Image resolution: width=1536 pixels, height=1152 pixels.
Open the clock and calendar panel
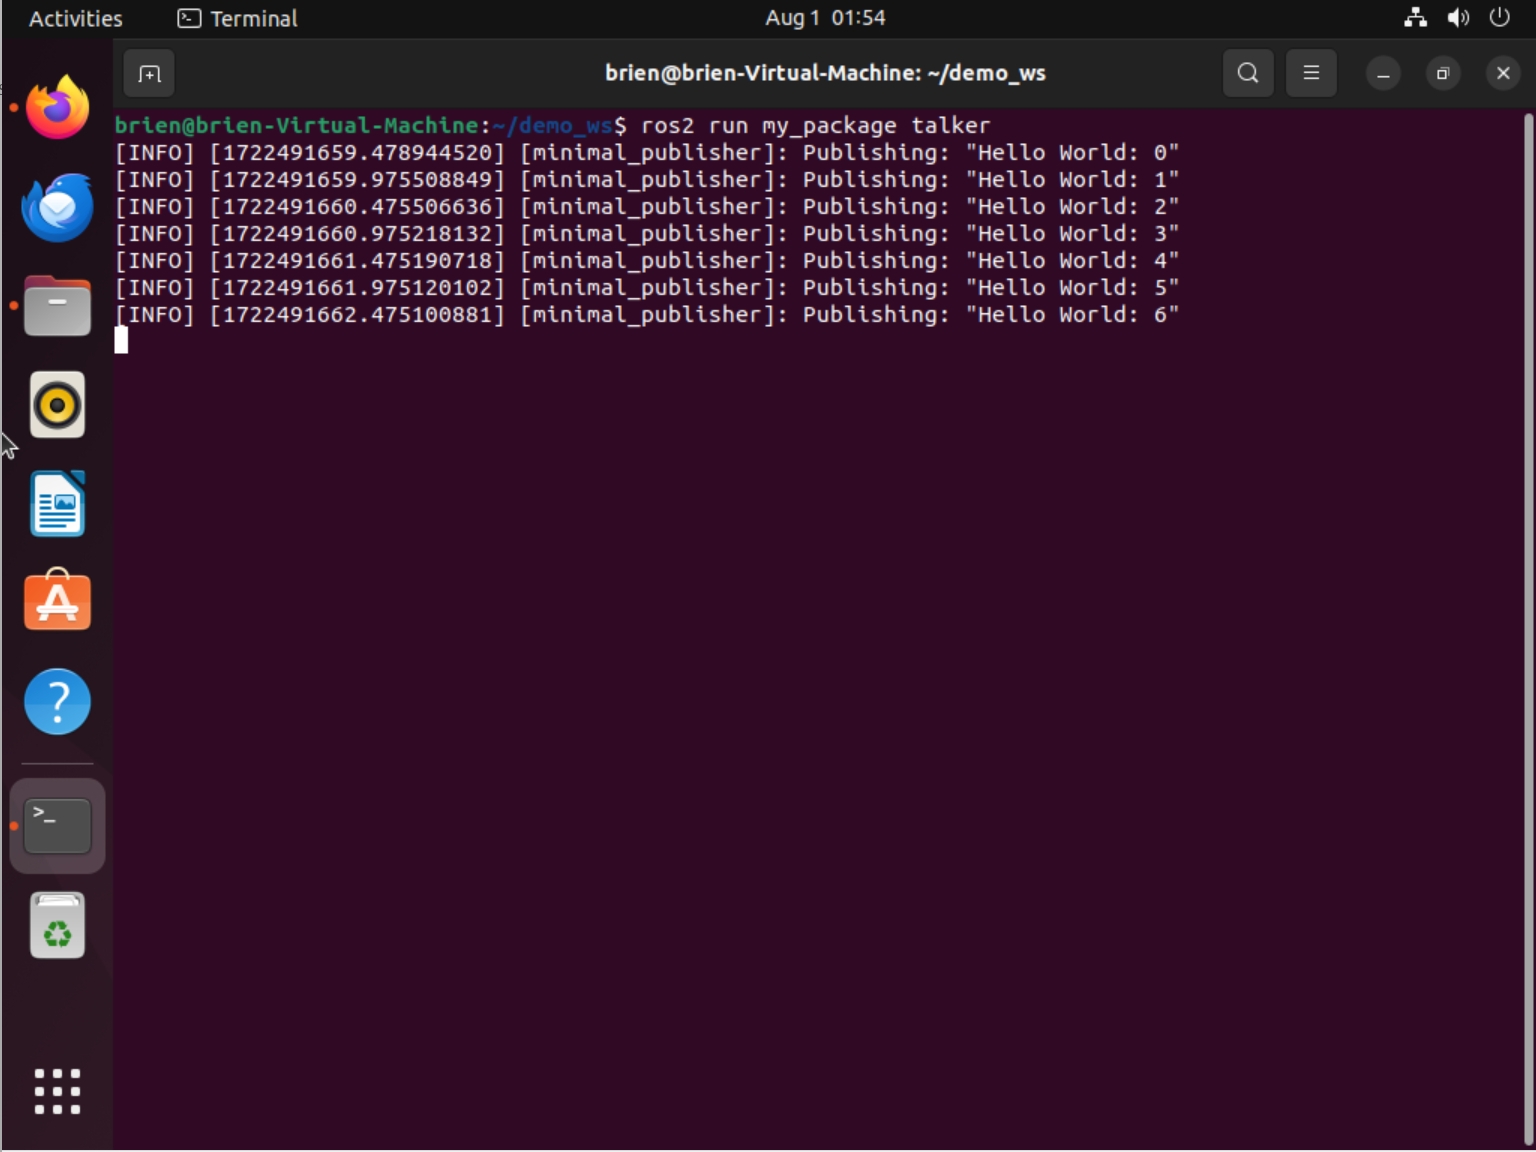pos(825,18)
